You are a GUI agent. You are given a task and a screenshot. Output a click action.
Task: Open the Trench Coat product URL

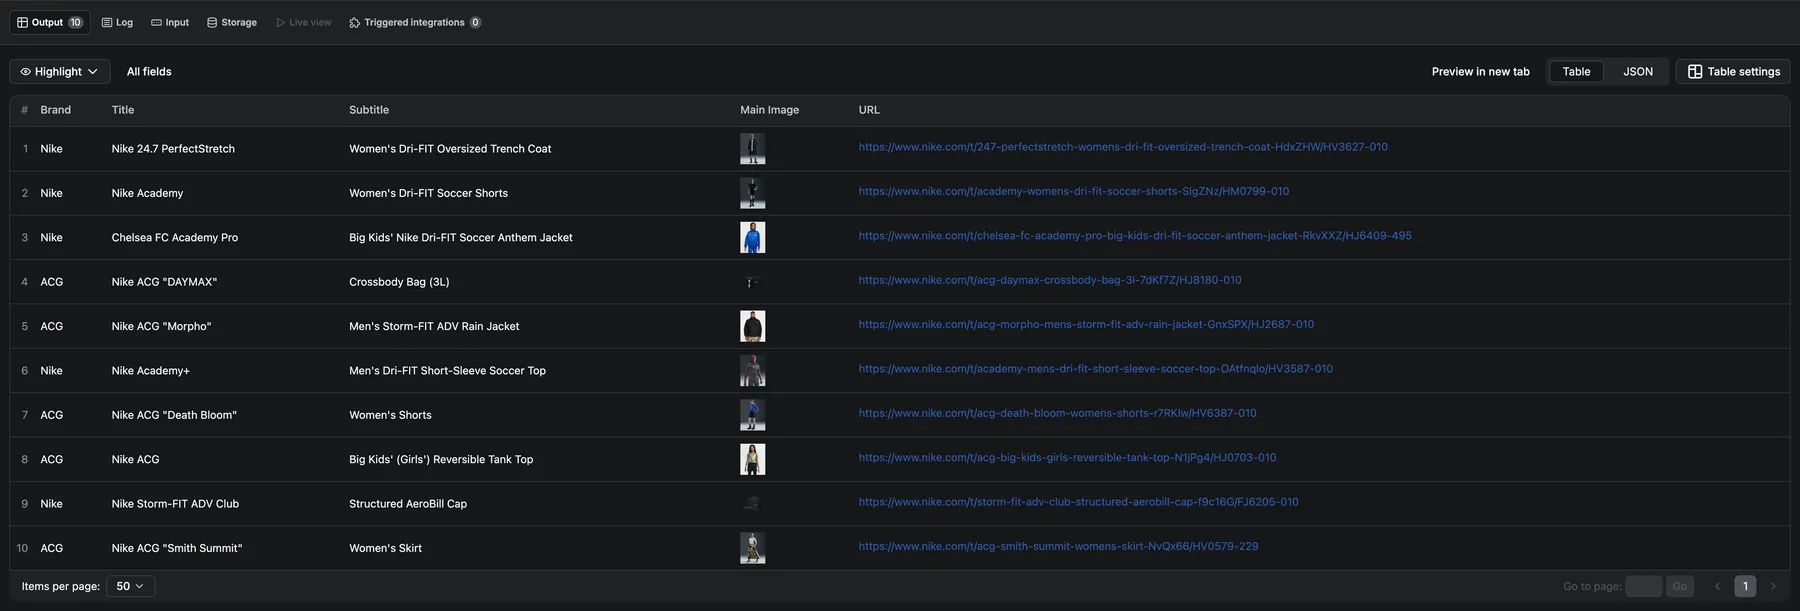pos(1123,147)
